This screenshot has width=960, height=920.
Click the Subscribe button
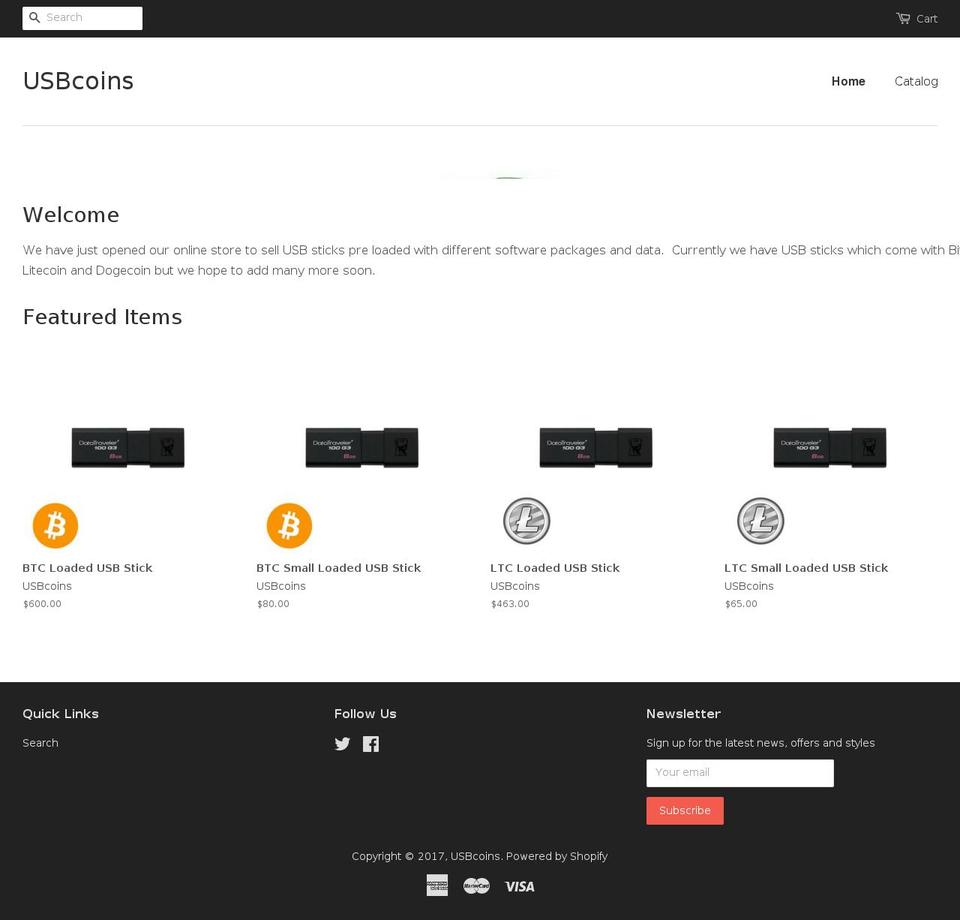pyautogui.click(x=684, y=810)
